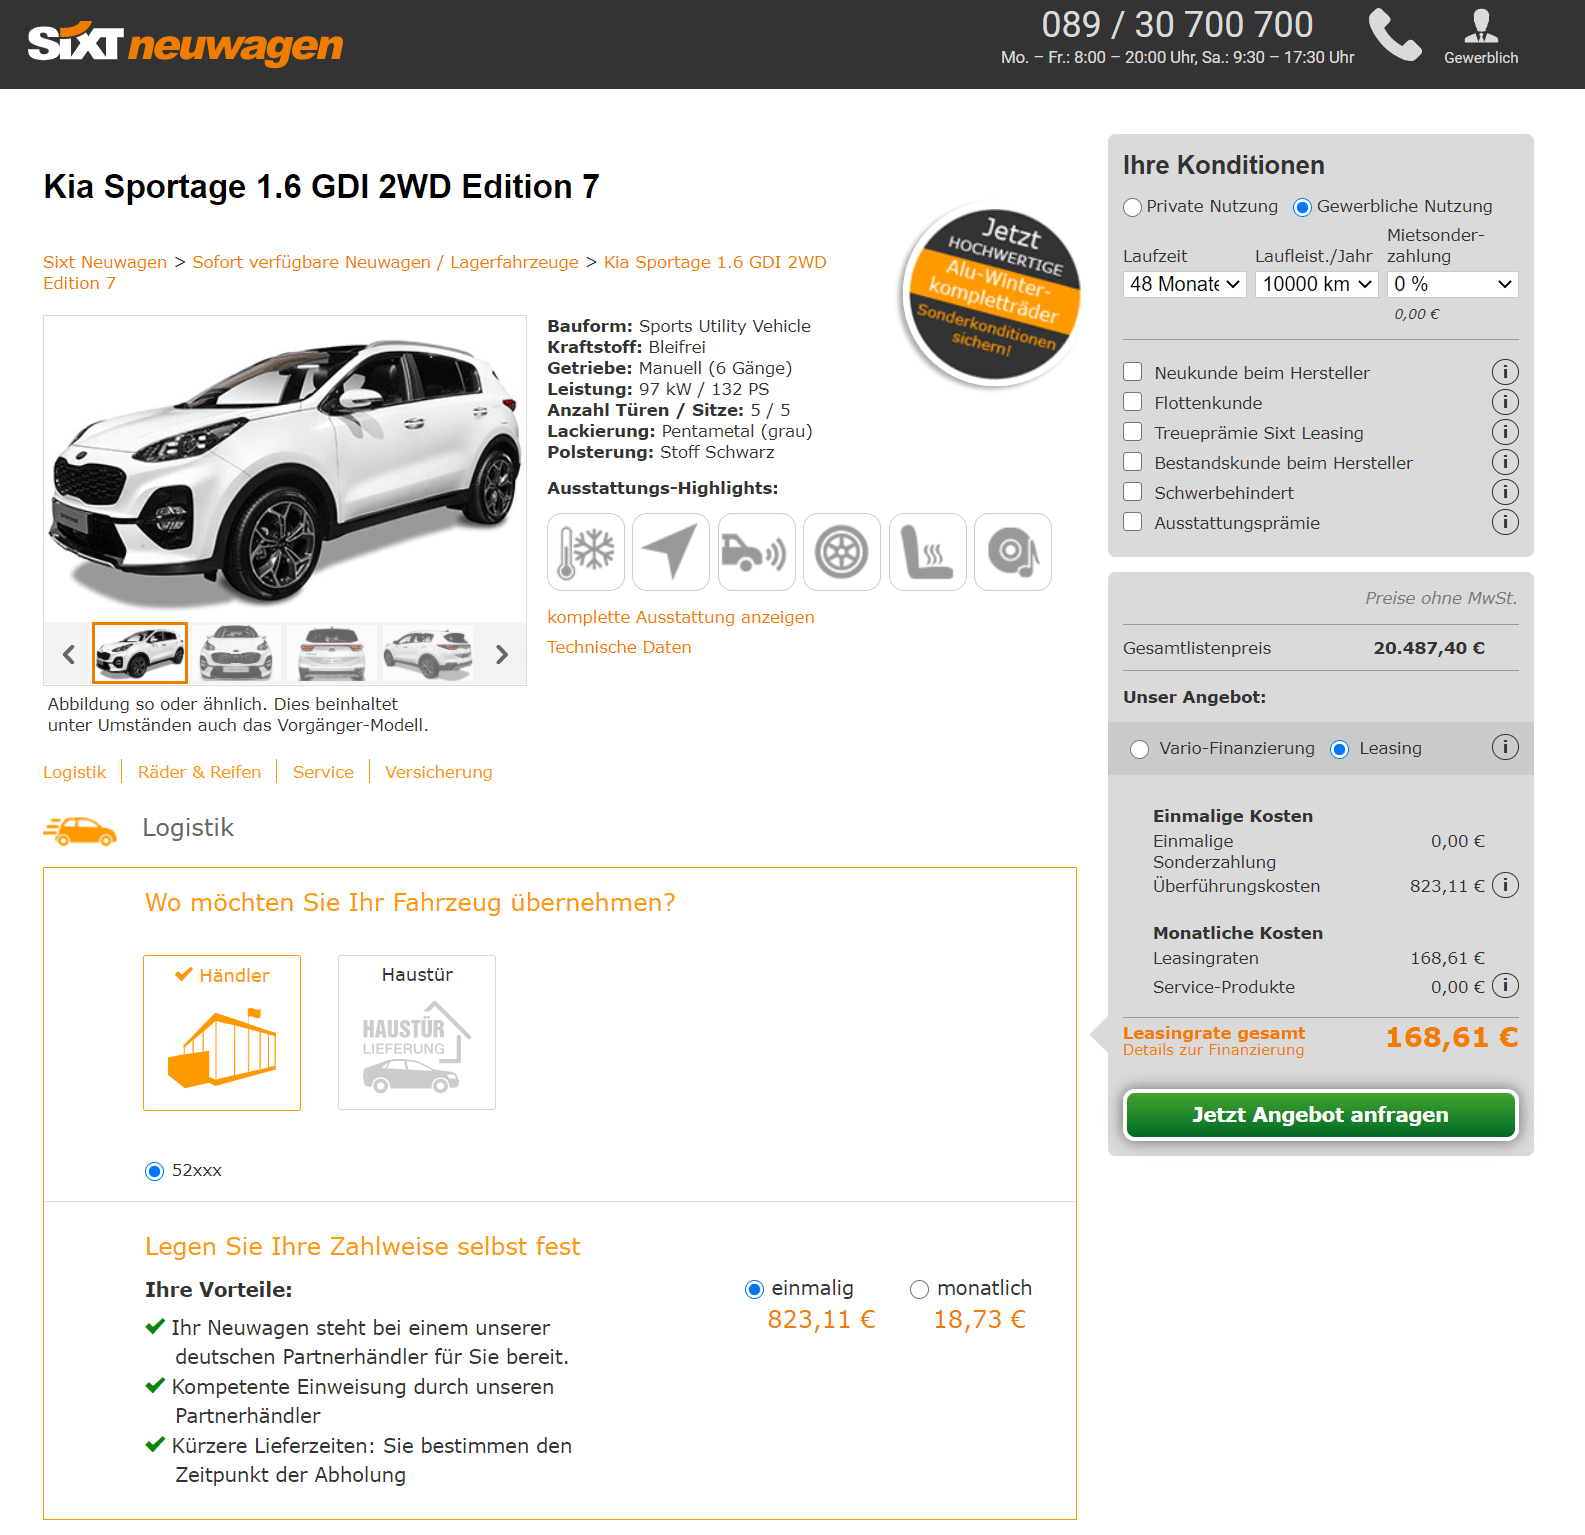This screenshot has width=1585, height=1535.
Task: Select front-side view car thumbnail
Action: pyautogui.click(x=140, y=653)
